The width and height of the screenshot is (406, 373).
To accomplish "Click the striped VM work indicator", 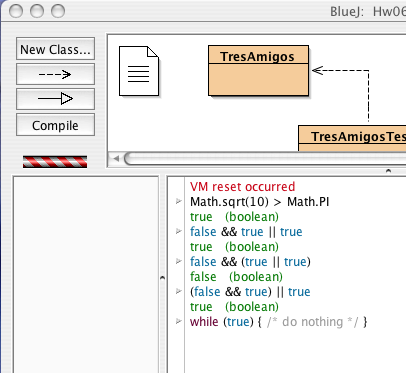I will [55, 162].
